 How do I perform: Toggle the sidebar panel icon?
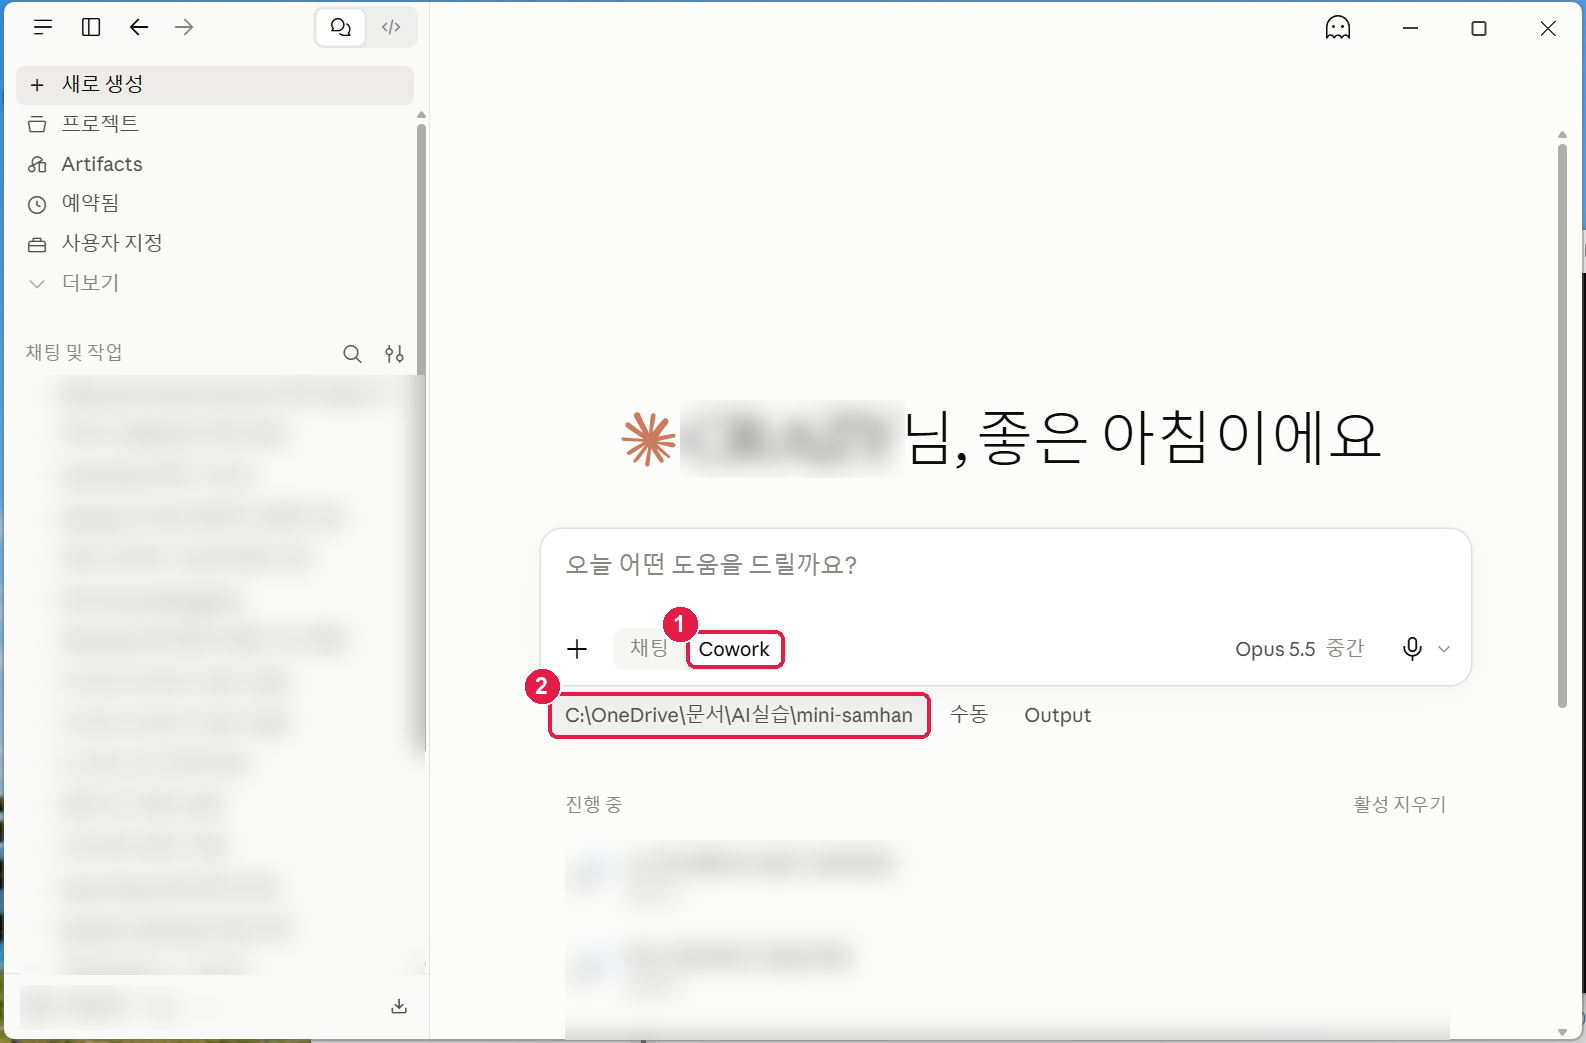tap(91, 27)
